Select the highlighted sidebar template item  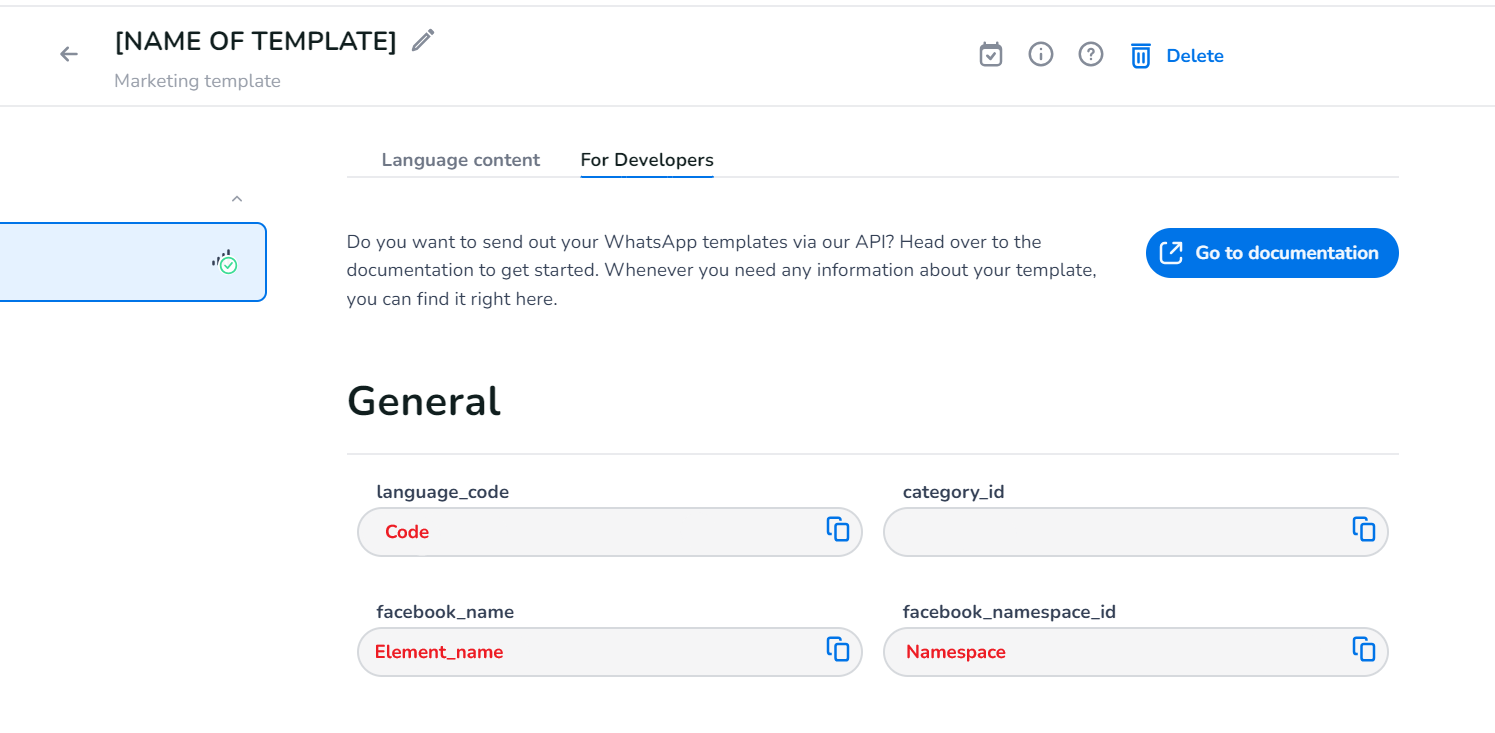pos(110,262)
